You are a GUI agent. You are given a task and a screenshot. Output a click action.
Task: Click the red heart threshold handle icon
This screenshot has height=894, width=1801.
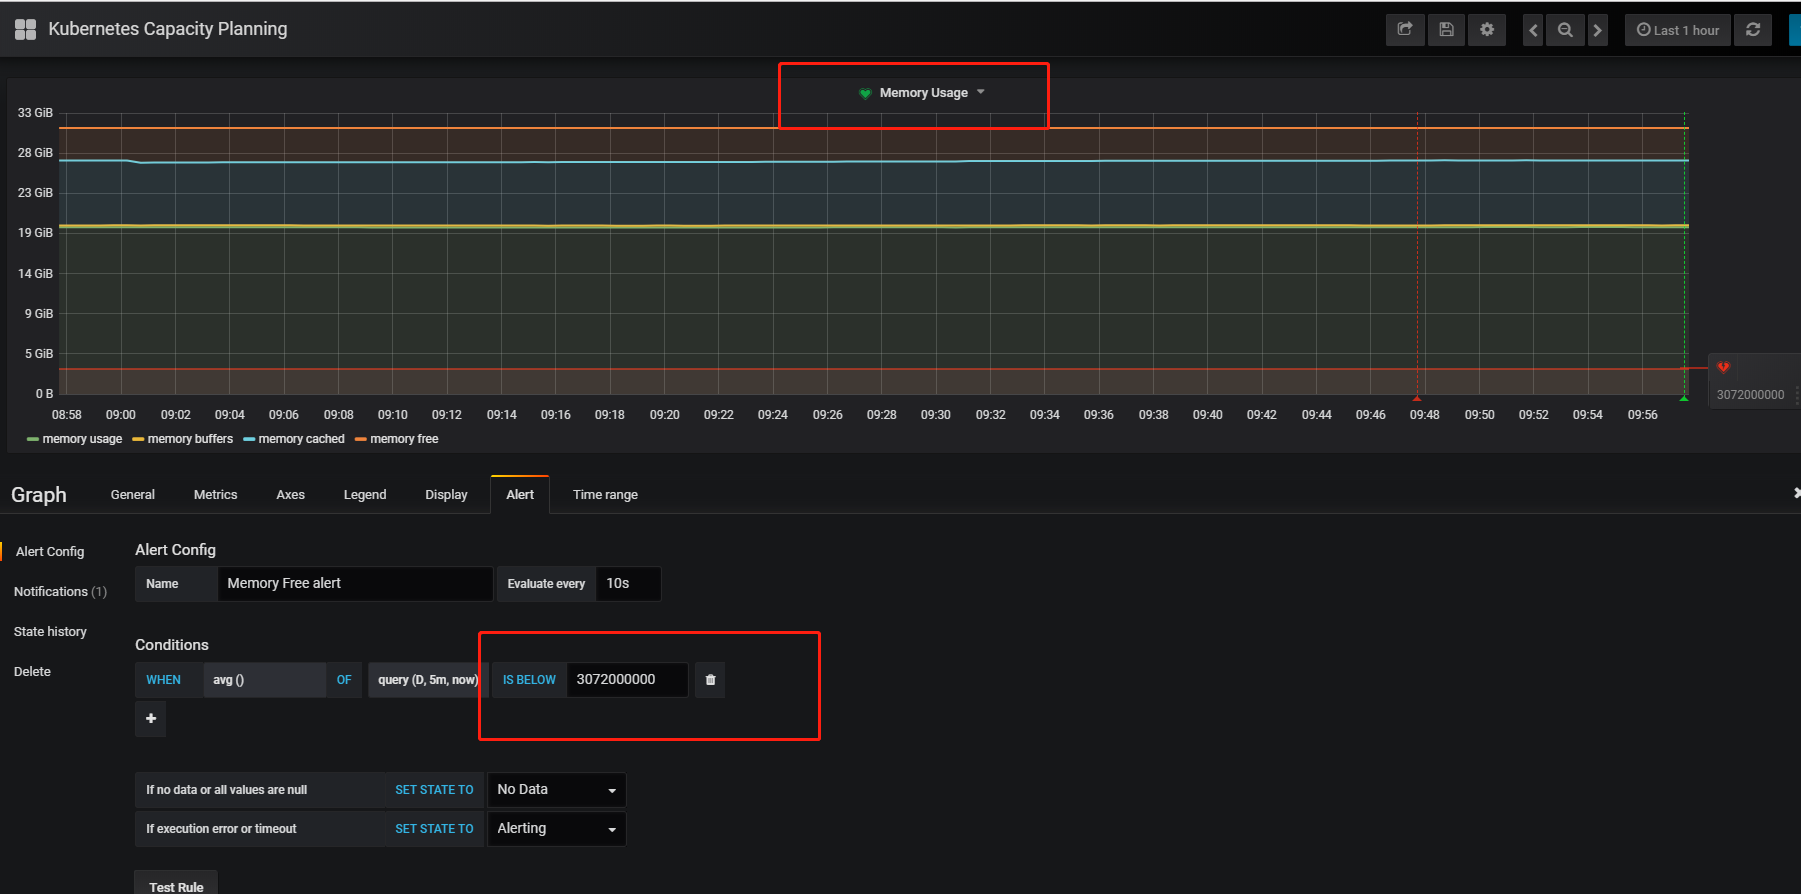[1723, 367]
